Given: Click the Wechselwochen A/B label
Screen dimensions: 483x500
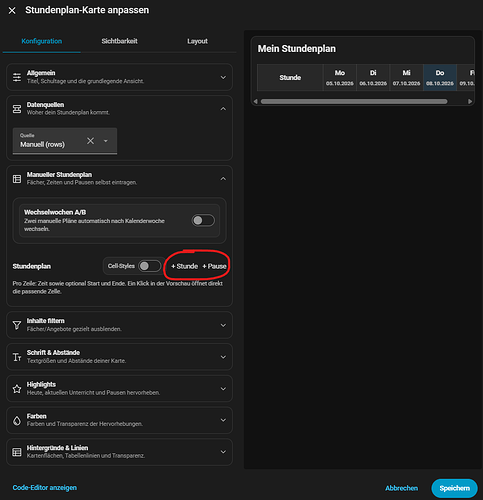Looking at the screenshot, I should point(55,212).
